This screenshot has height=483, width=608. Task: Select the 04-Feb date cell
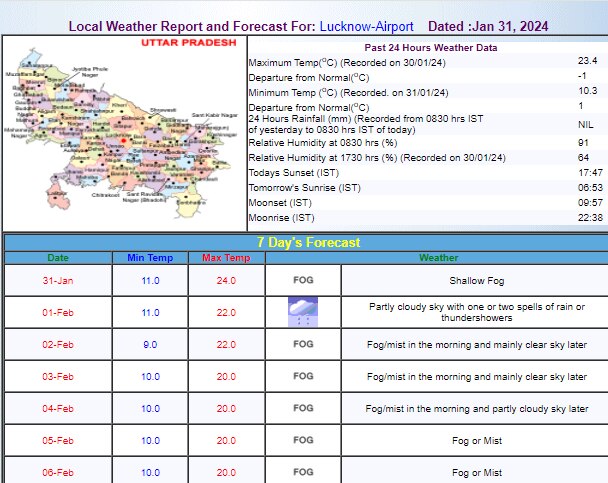(x=58, y=408)
